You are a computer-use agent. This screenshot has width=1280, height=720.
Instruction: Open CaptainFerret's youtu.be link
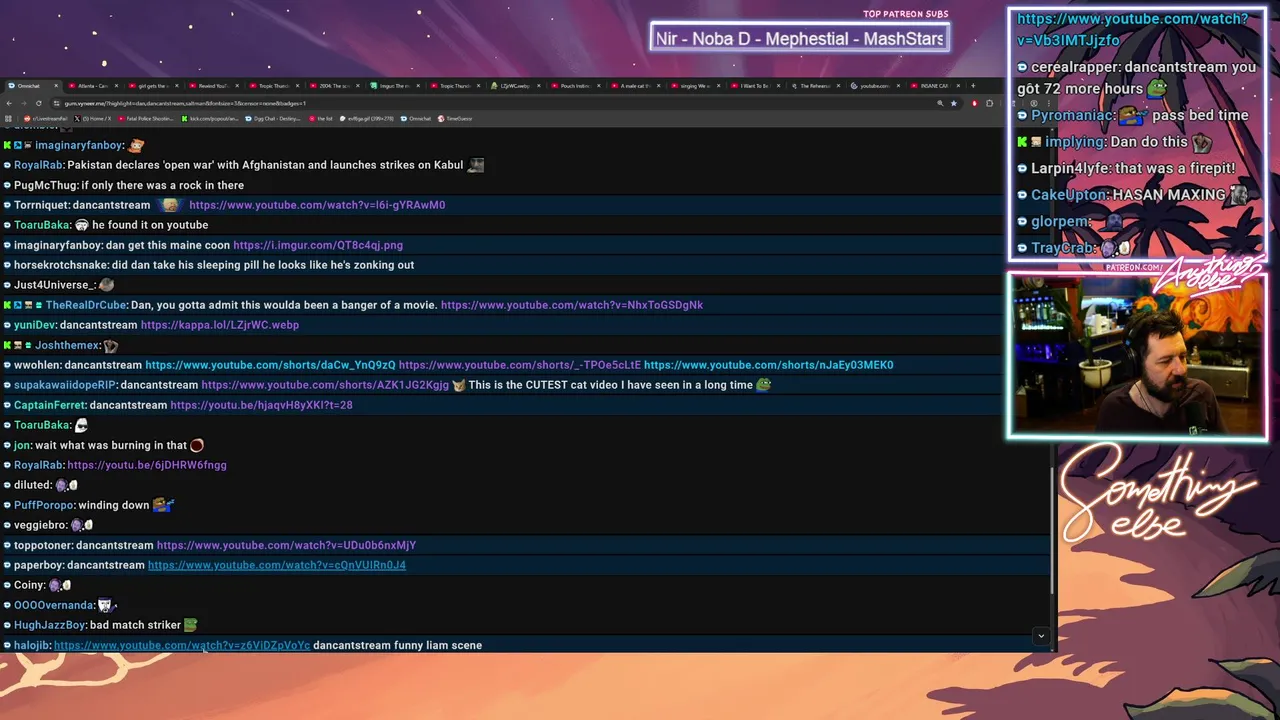click(x=261, y=405)
